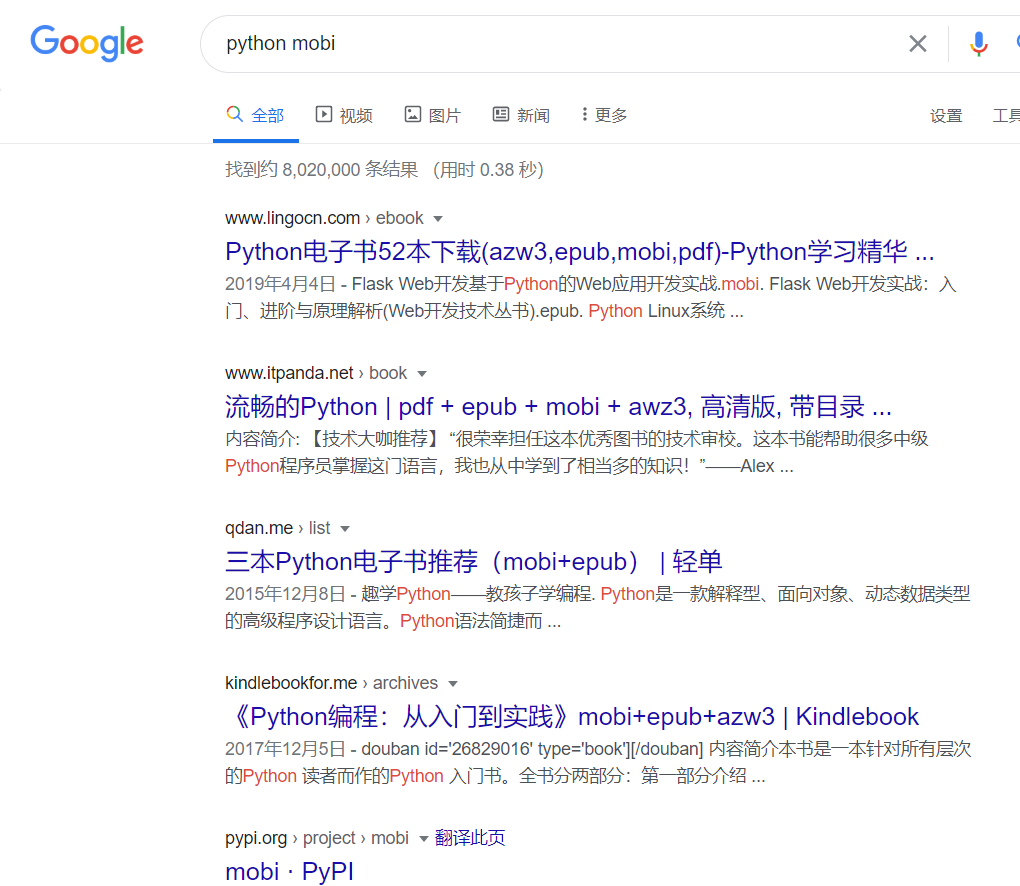This screenshot has height=886, width=1020.
Task: Open Python电子书52本下载 result link
Action: pos(580,252)
